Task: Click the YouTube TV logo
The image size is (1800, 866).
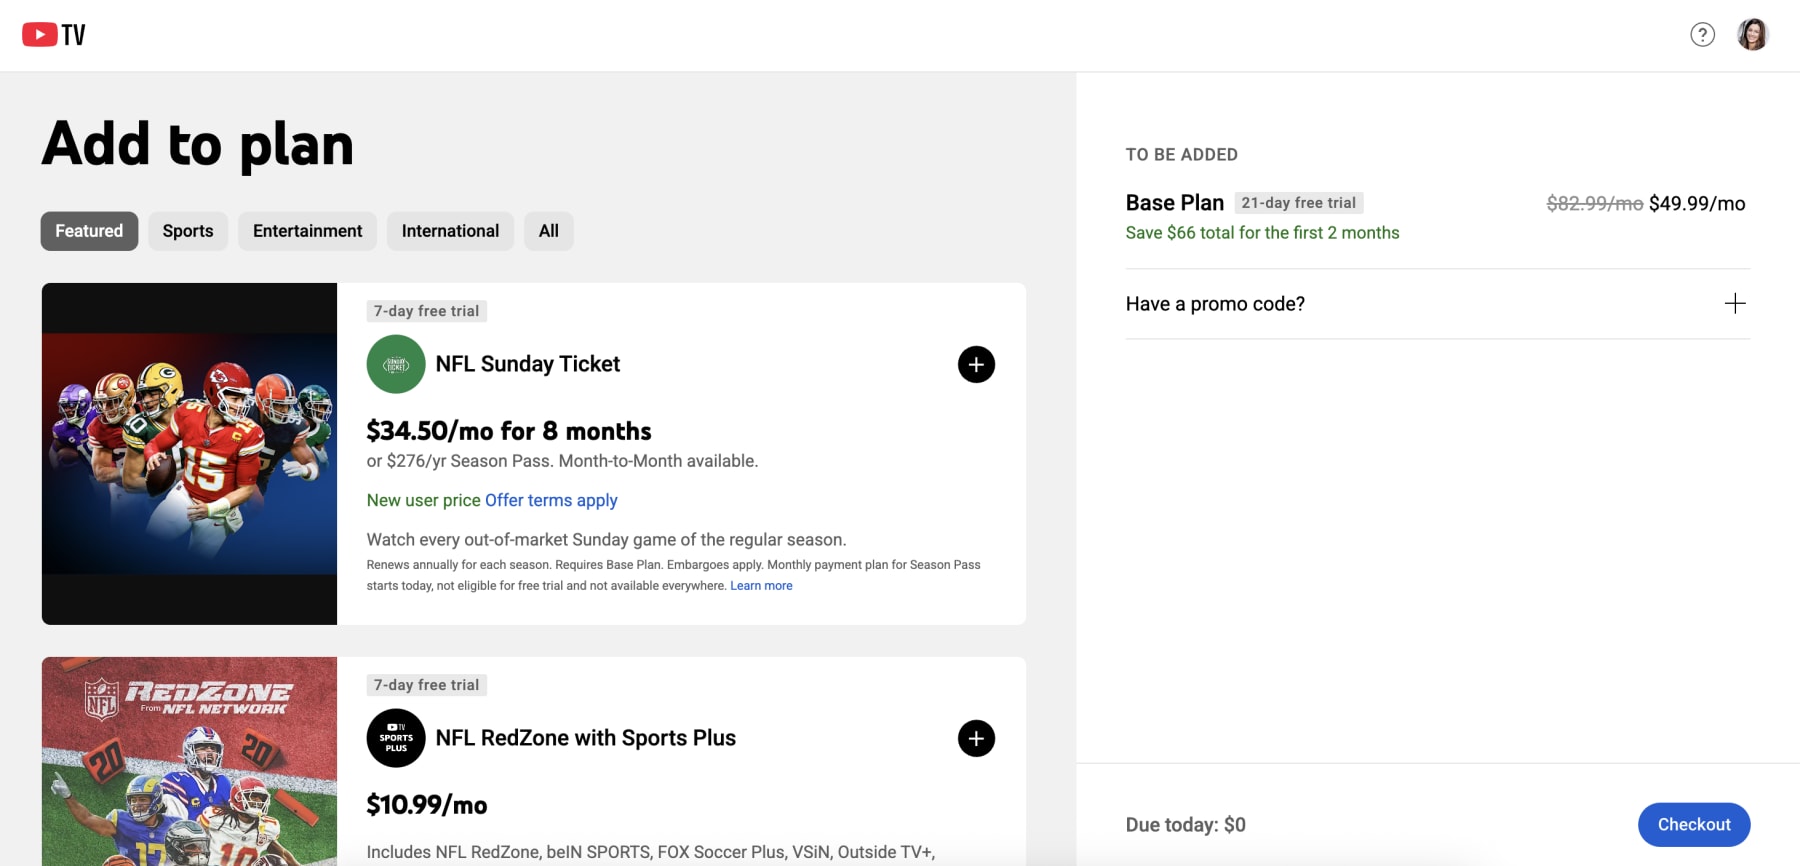Action: click(x=54, y=35)
